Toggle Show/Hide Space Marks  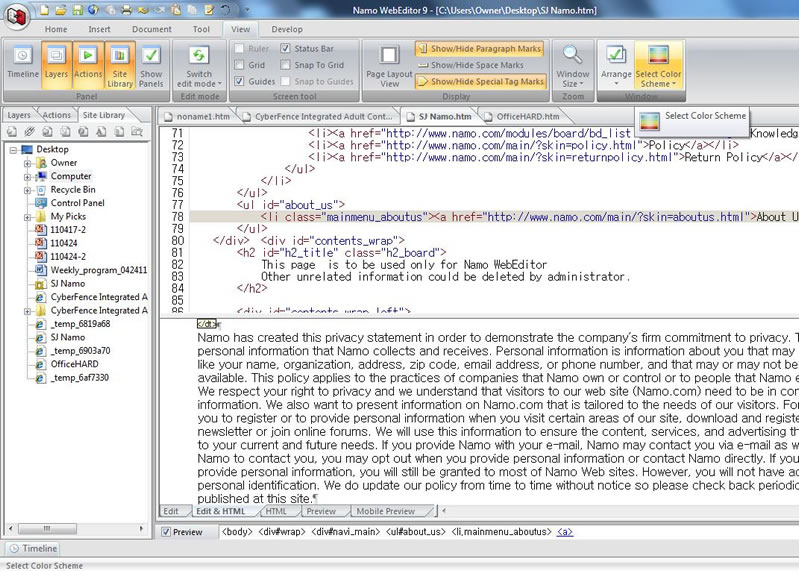471,65
